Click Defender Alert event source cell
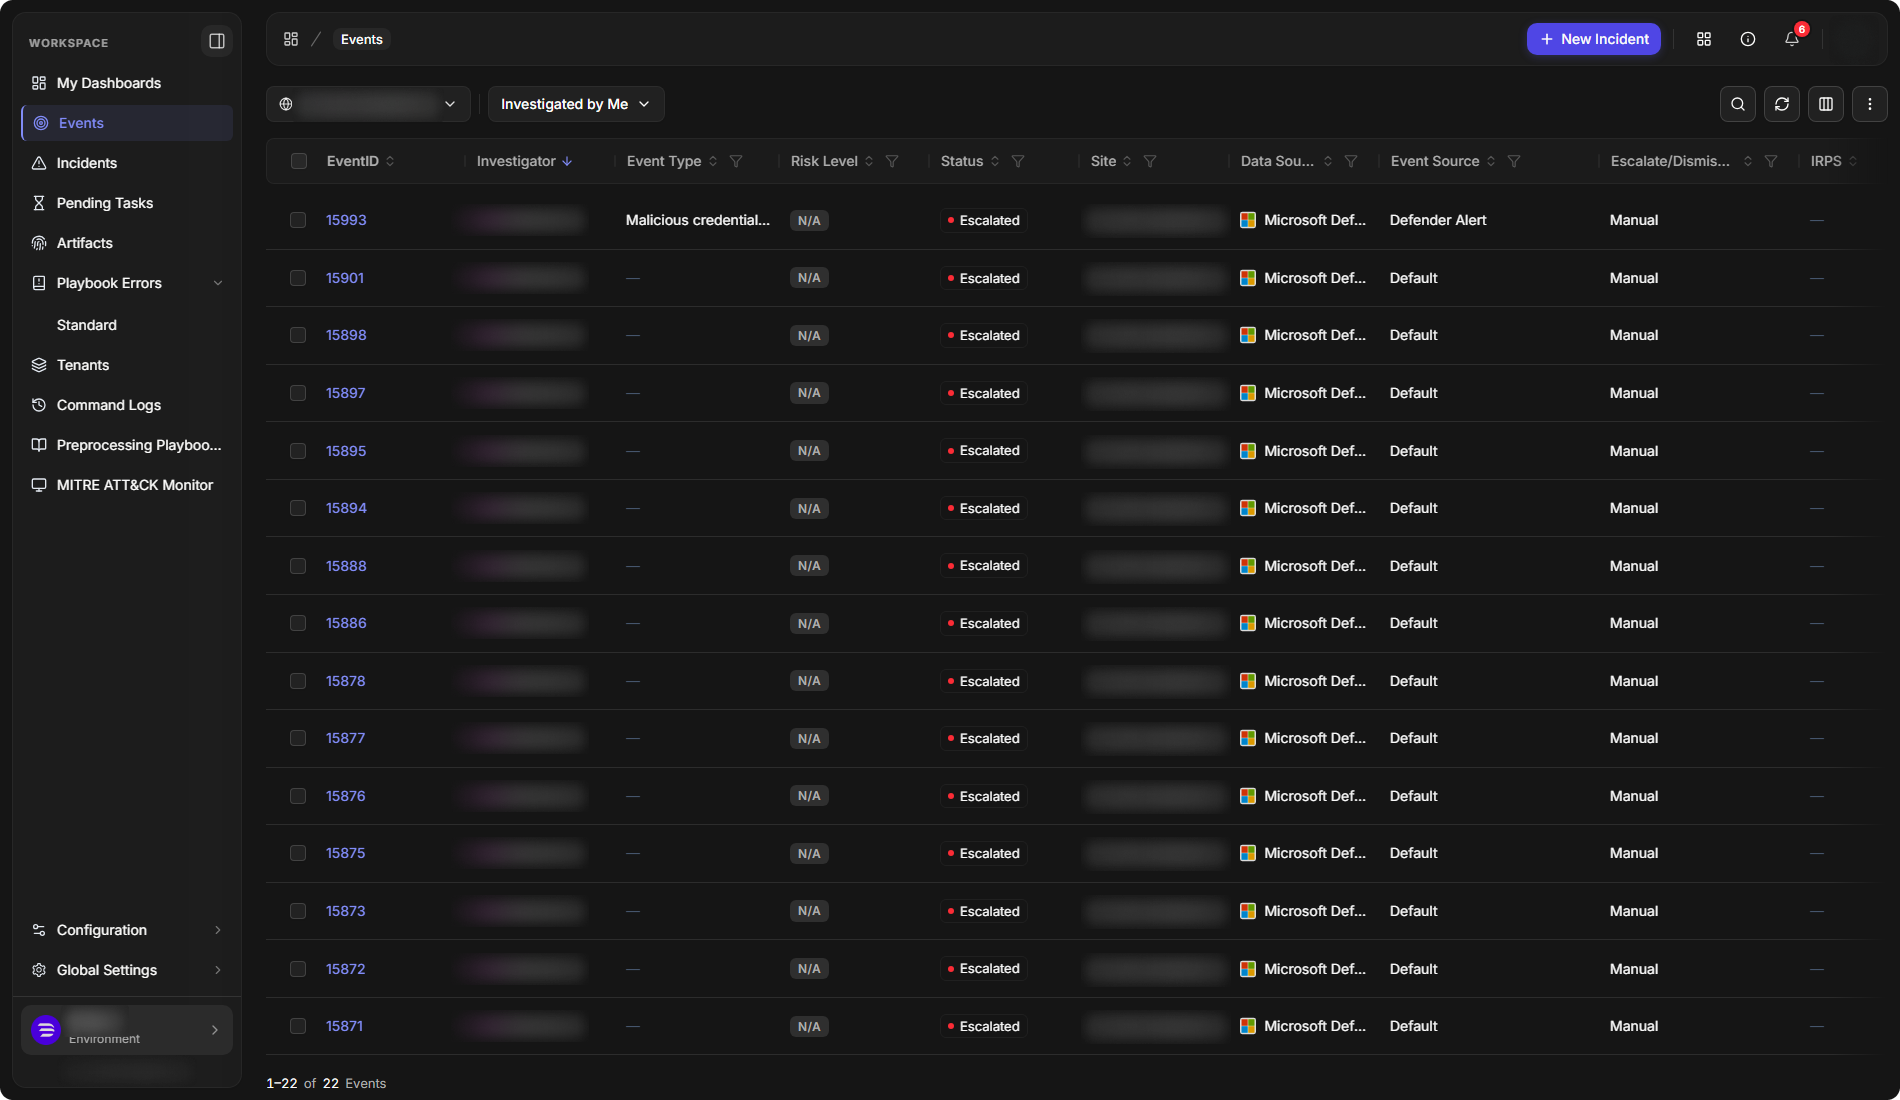Viewport: 1900px width, 1100px height. [x=1438, y=220]
